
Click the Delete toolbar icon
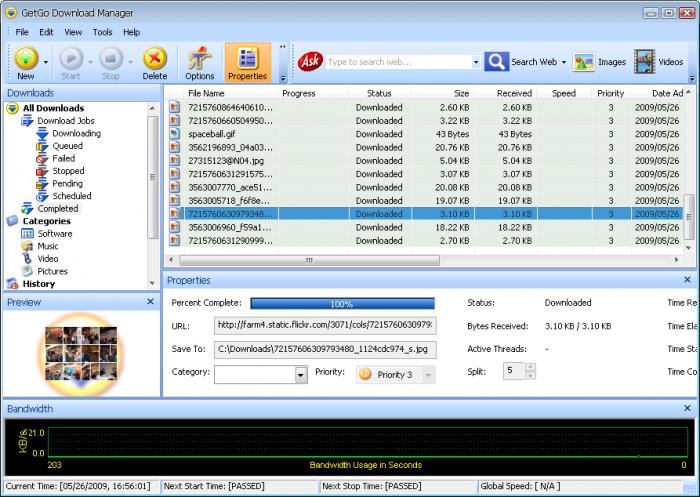[154, 58]
